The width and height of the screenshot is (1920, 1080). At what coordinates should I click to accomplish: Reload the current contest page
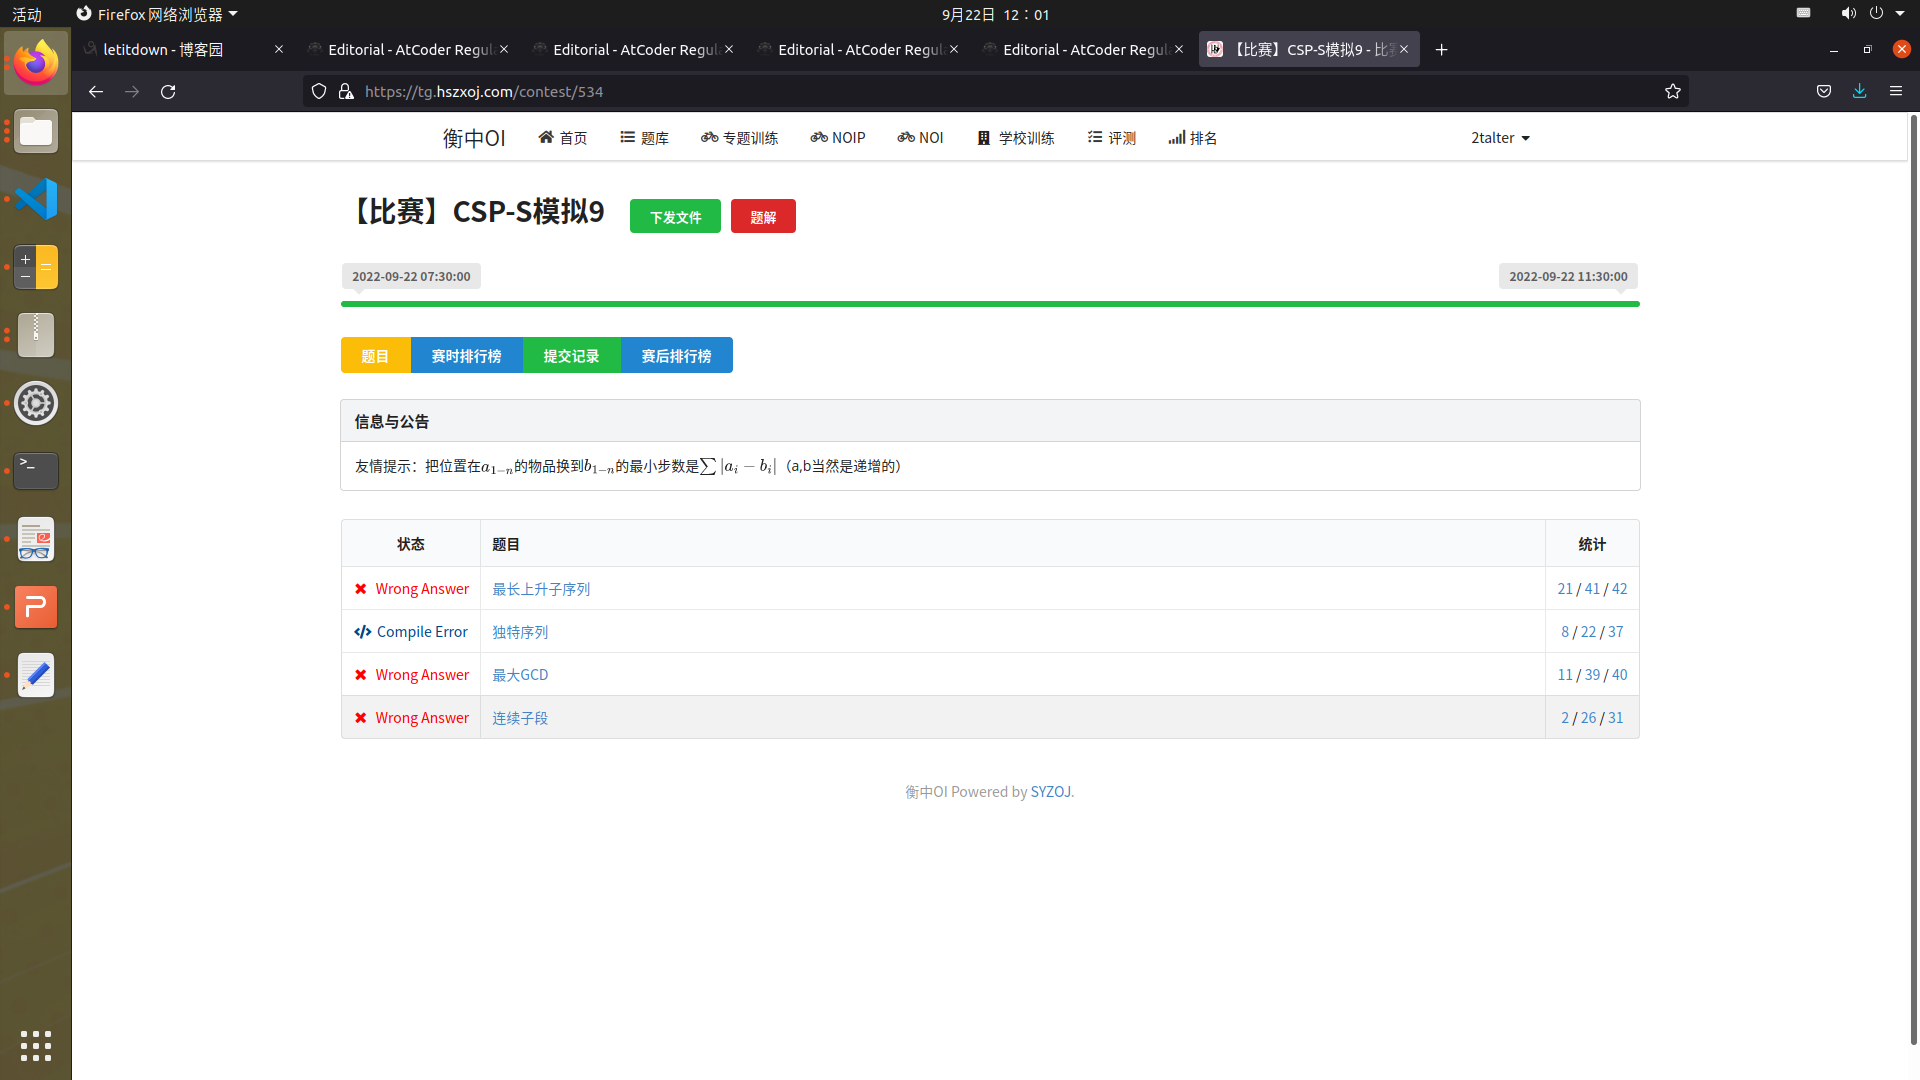click(168, 91)
